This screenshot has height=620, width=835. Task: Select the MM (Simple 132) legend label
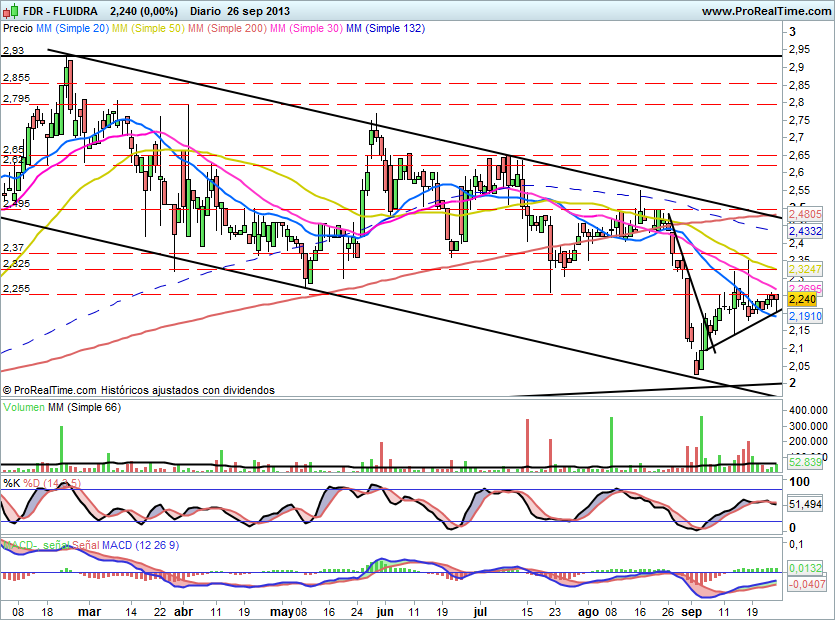coord(385,29)
